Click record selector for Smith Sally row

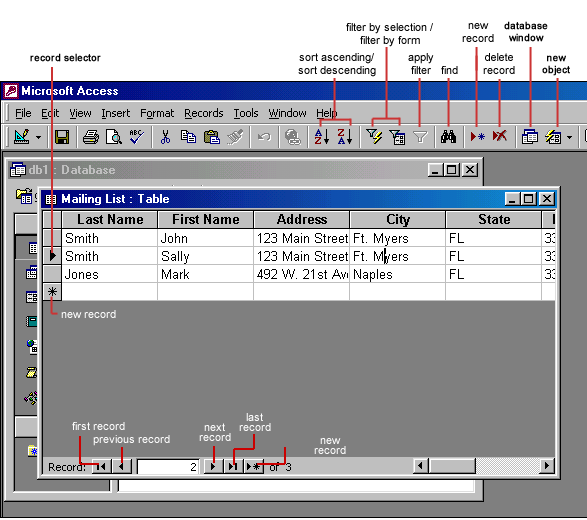coord(52,256)
